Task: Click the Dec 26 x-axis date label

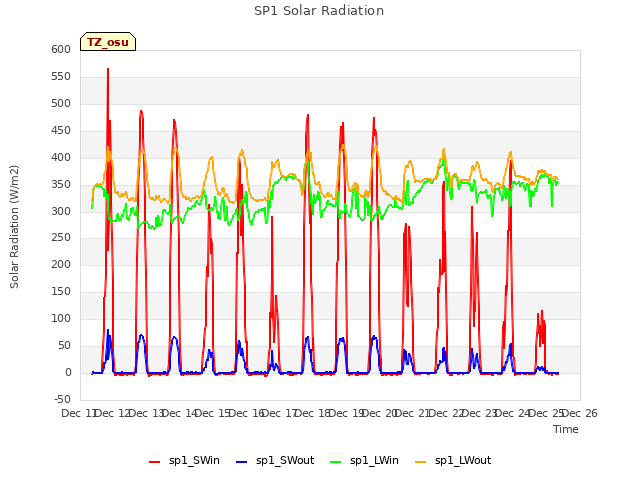Action: (x=580, y=413)
